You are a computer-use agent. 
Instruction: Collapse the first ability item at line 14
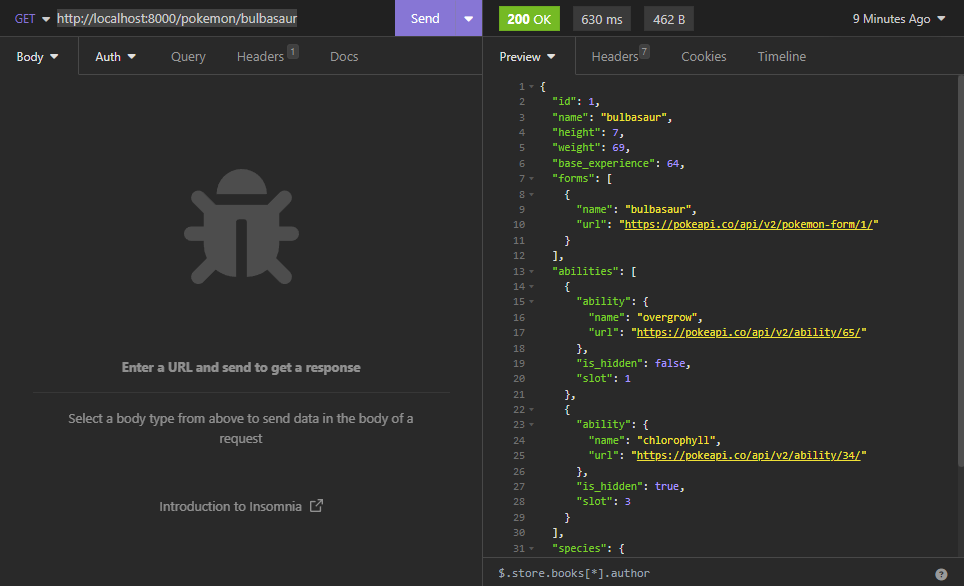[x=532, y=287]
